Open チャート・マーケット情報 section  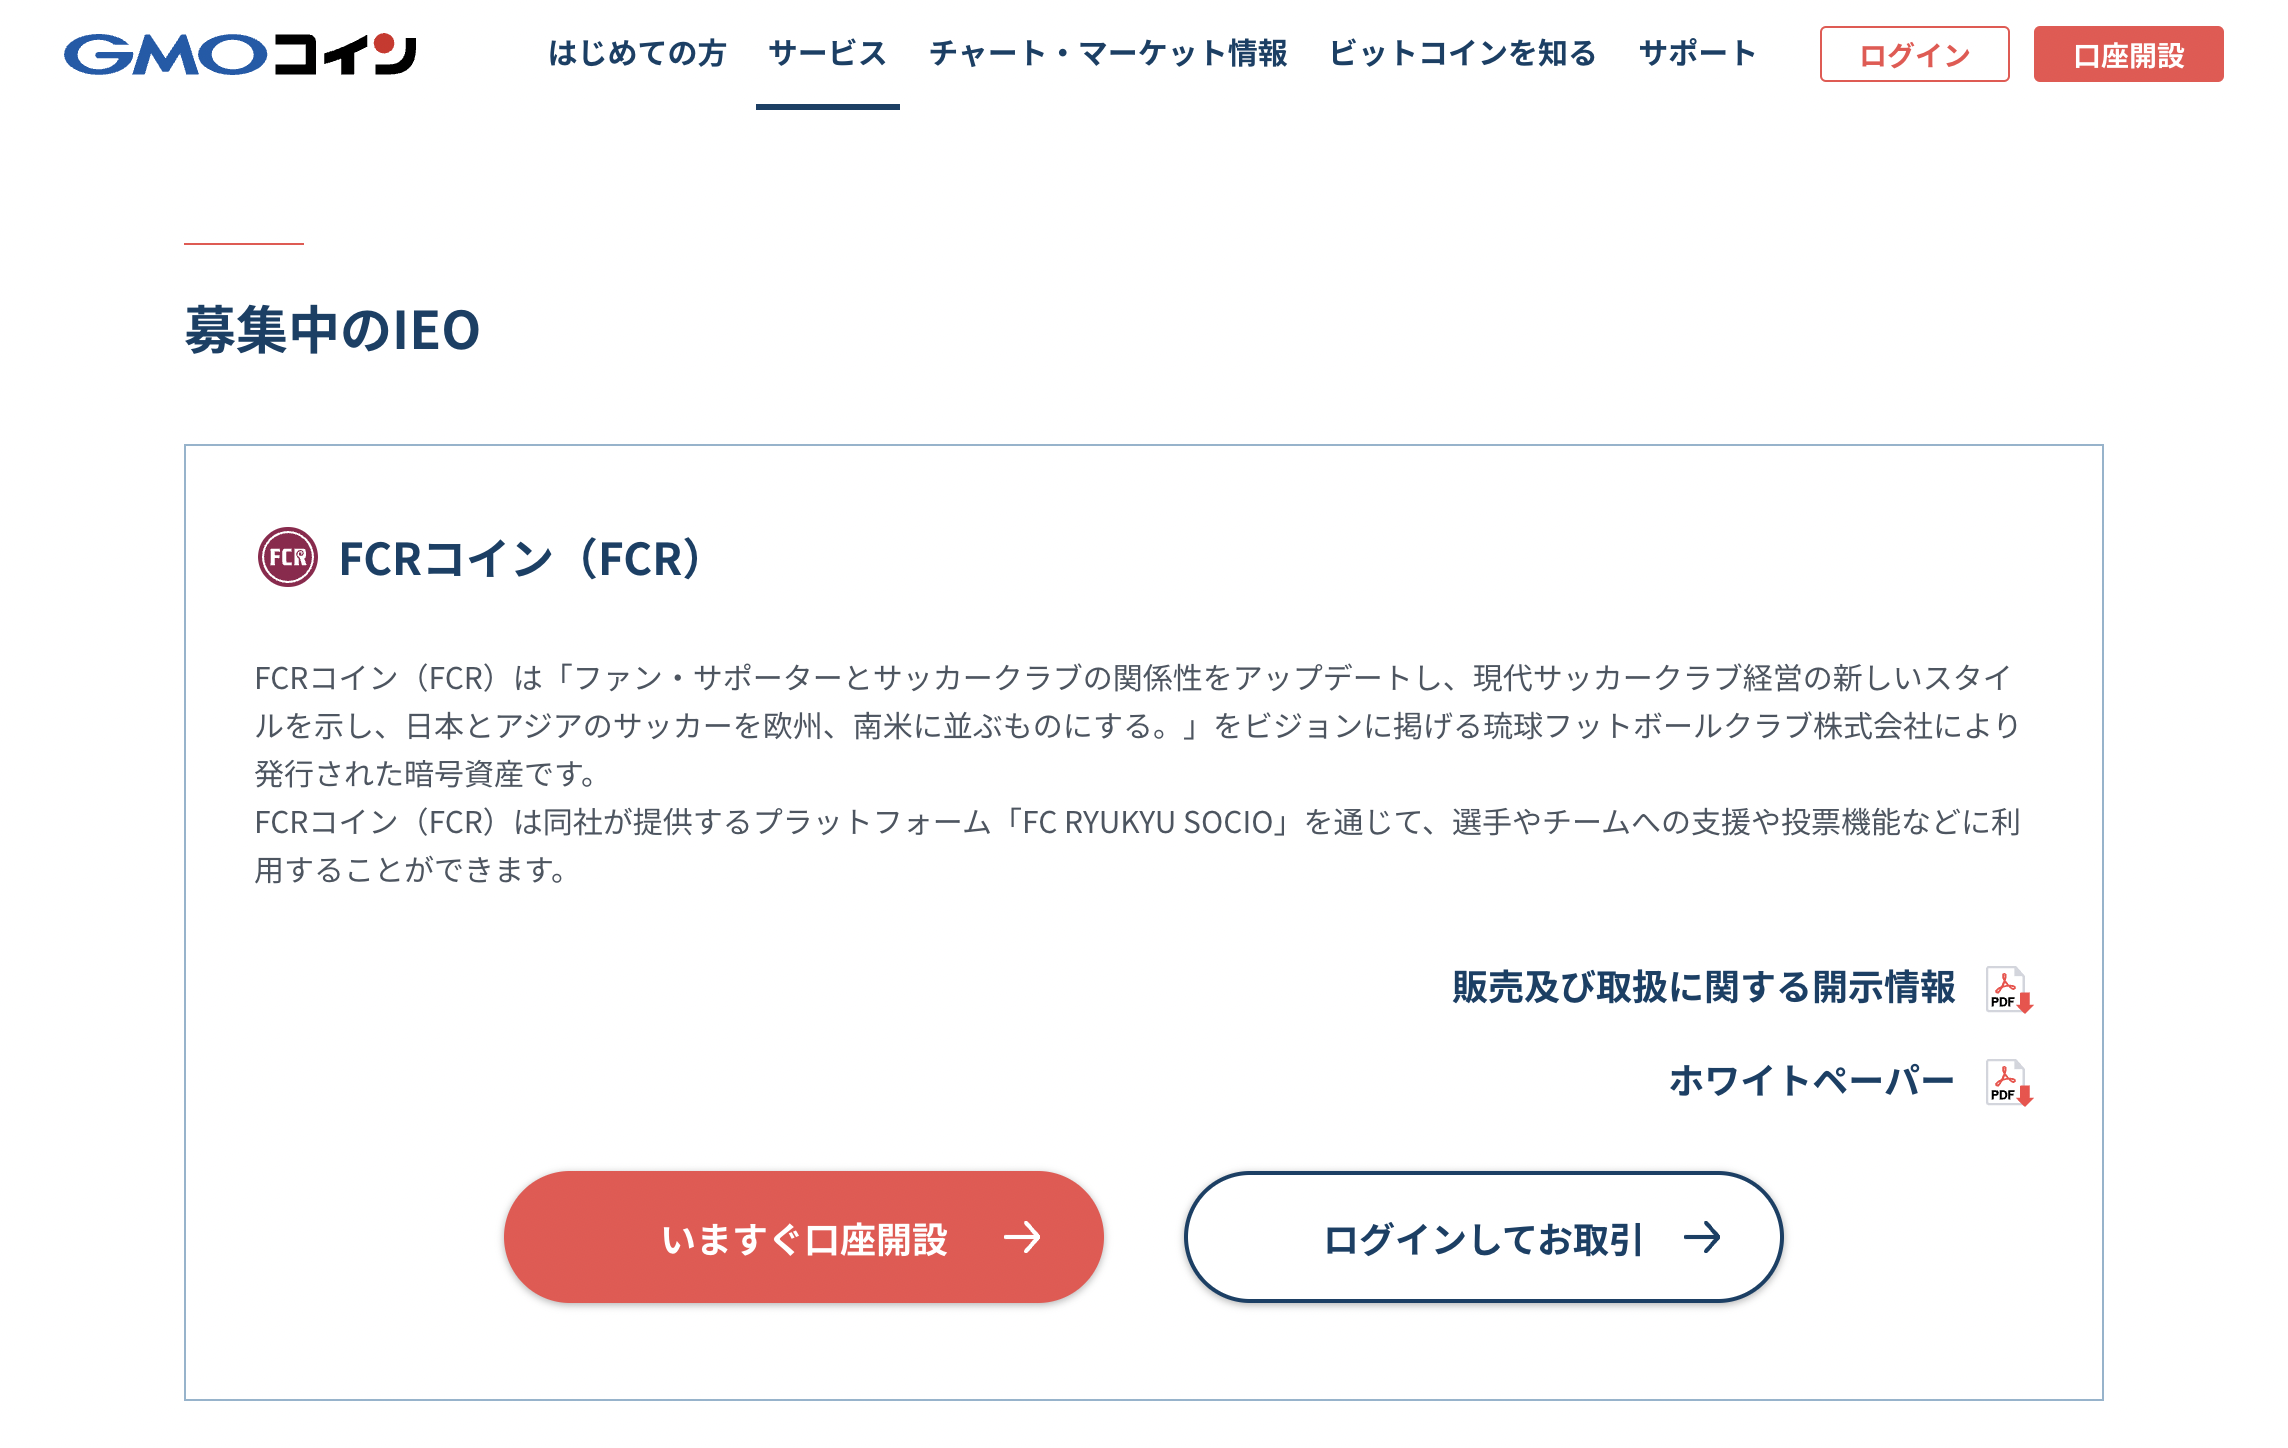(x=1108, y=53)
